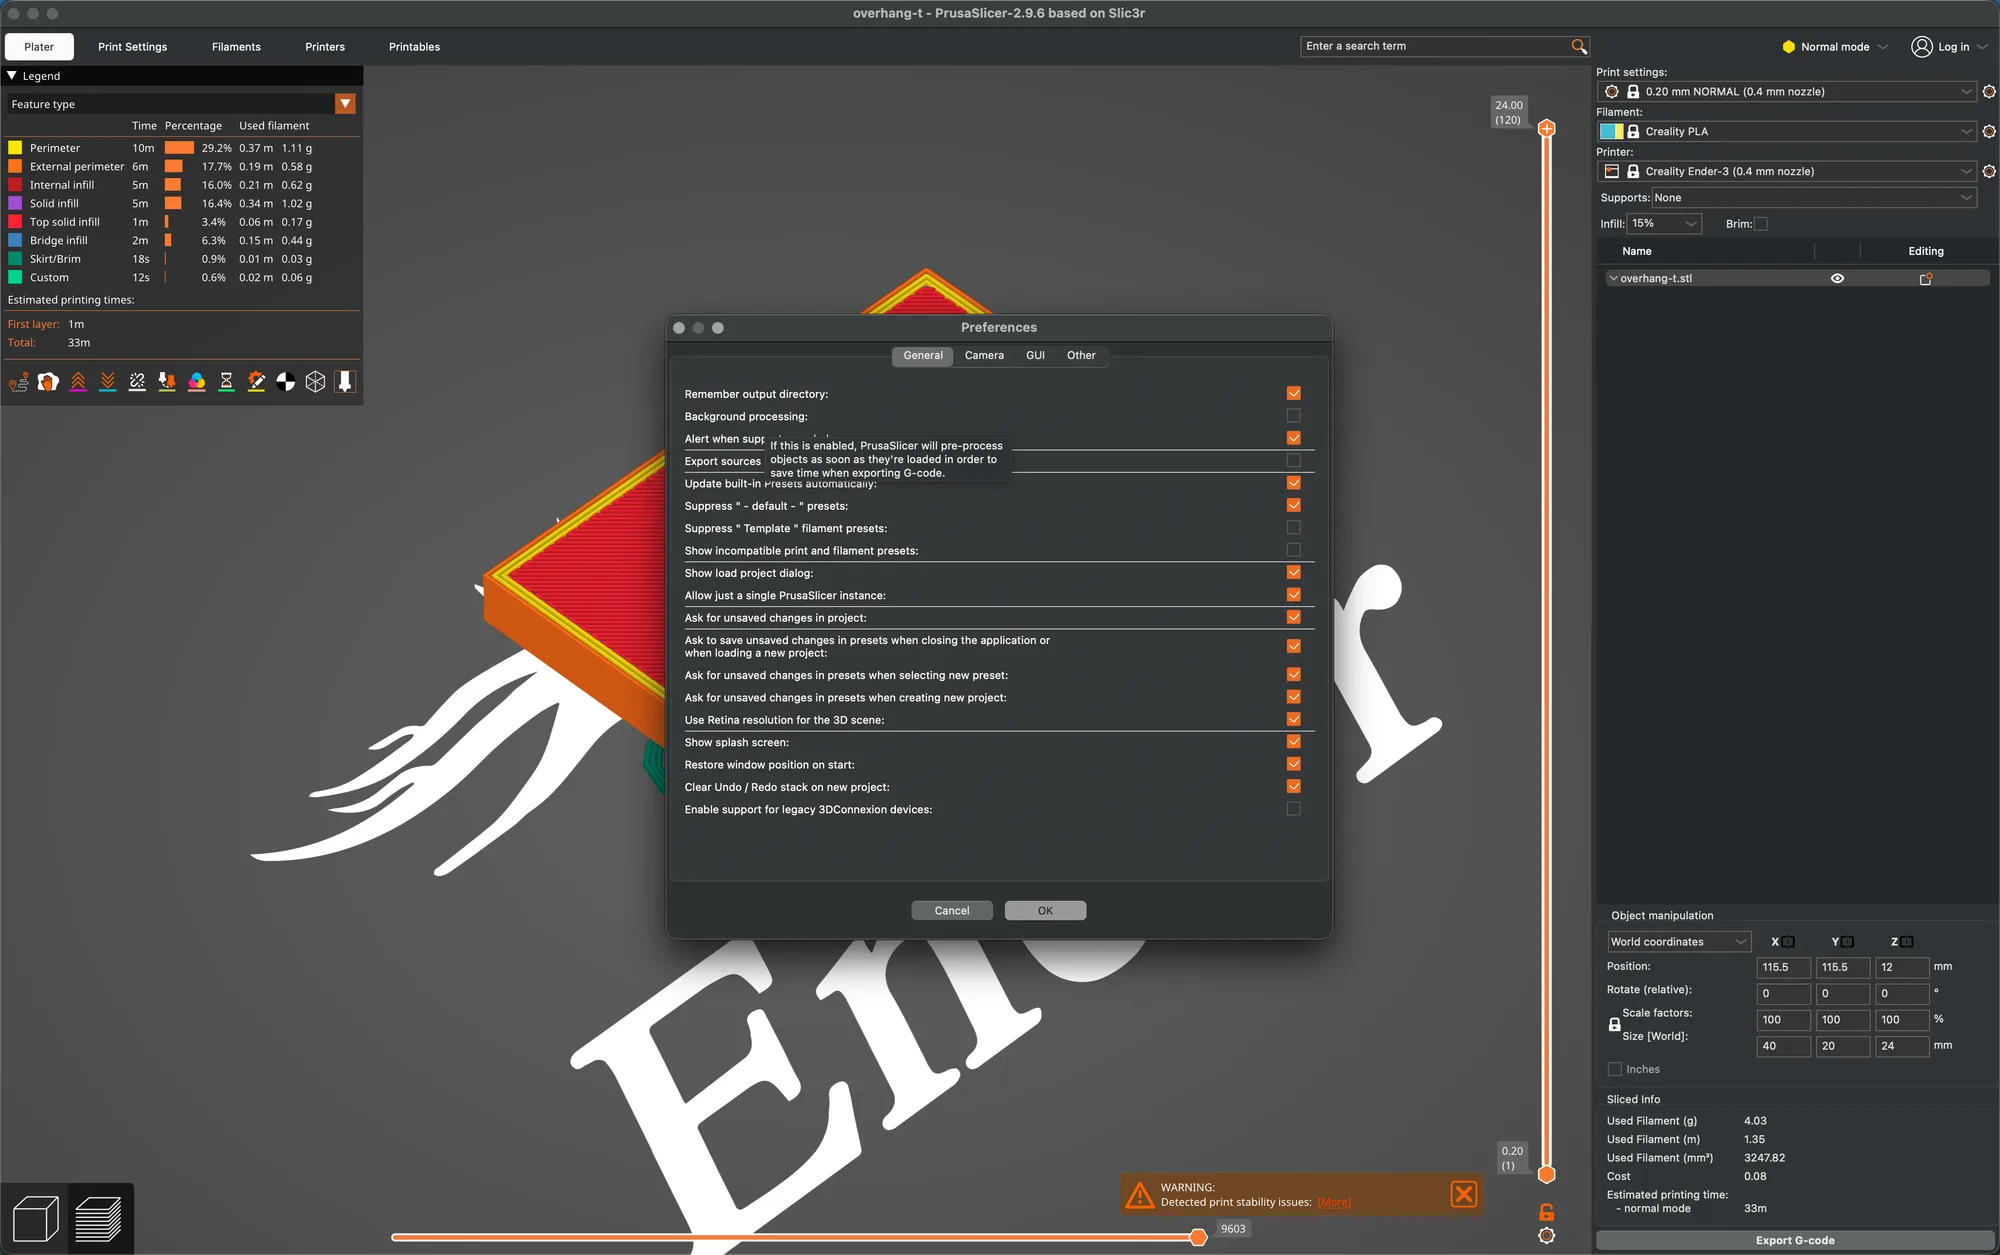
Task: Open World coordinates dropdown
Action: [1679, 942]
